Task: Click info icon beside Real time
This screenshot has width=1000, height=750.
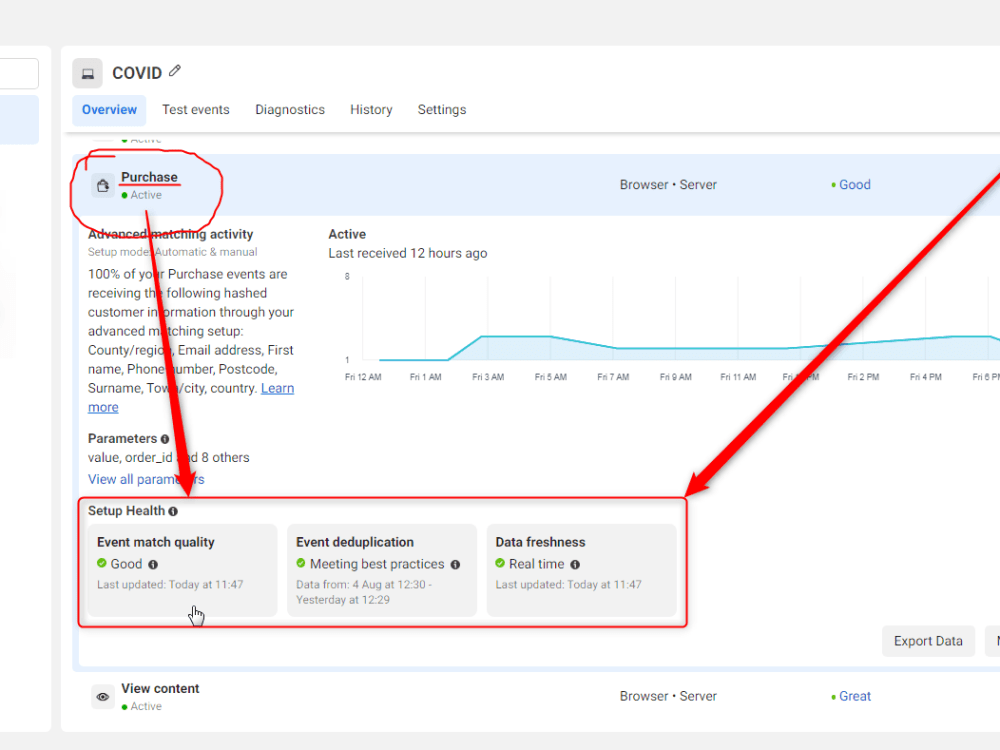Action: [x=575, y=564]
